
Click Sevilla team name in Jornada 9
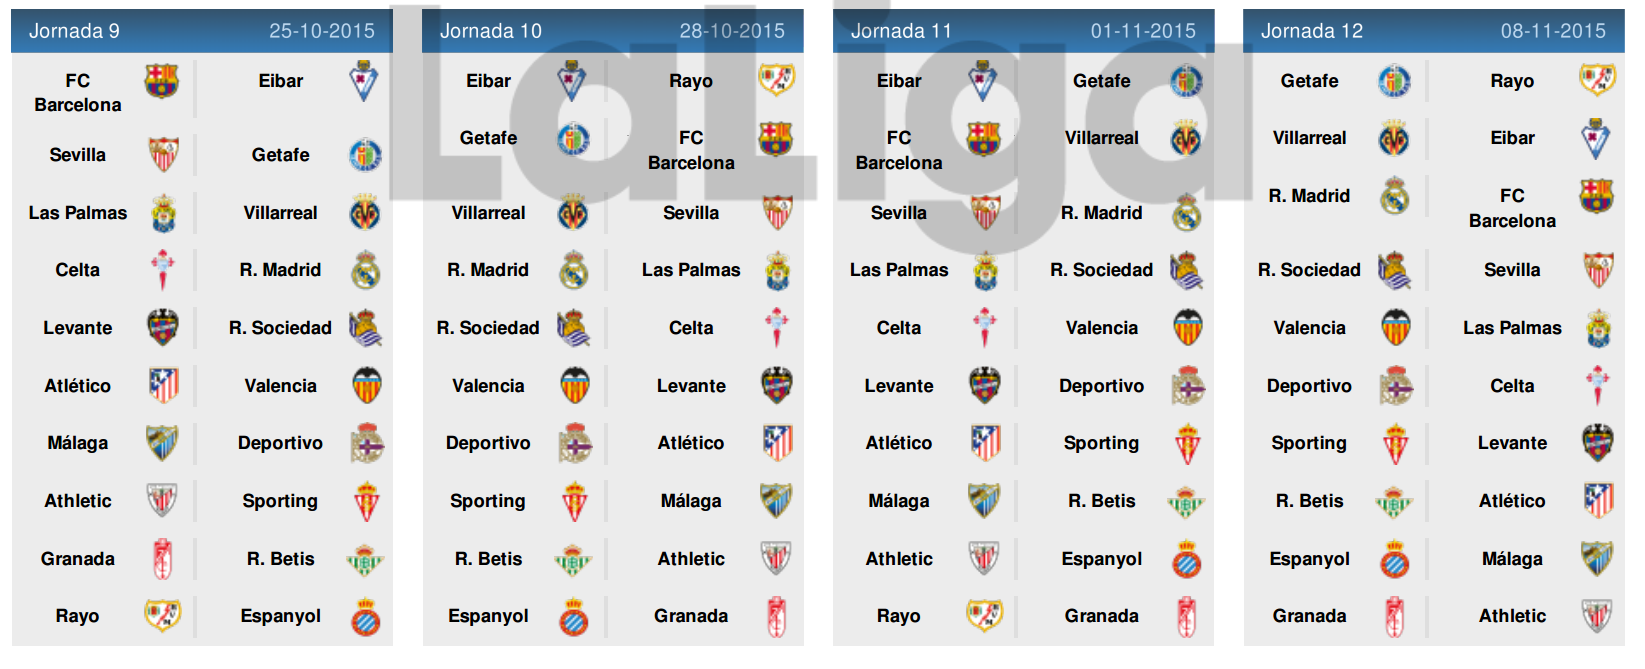pos(78,155)
